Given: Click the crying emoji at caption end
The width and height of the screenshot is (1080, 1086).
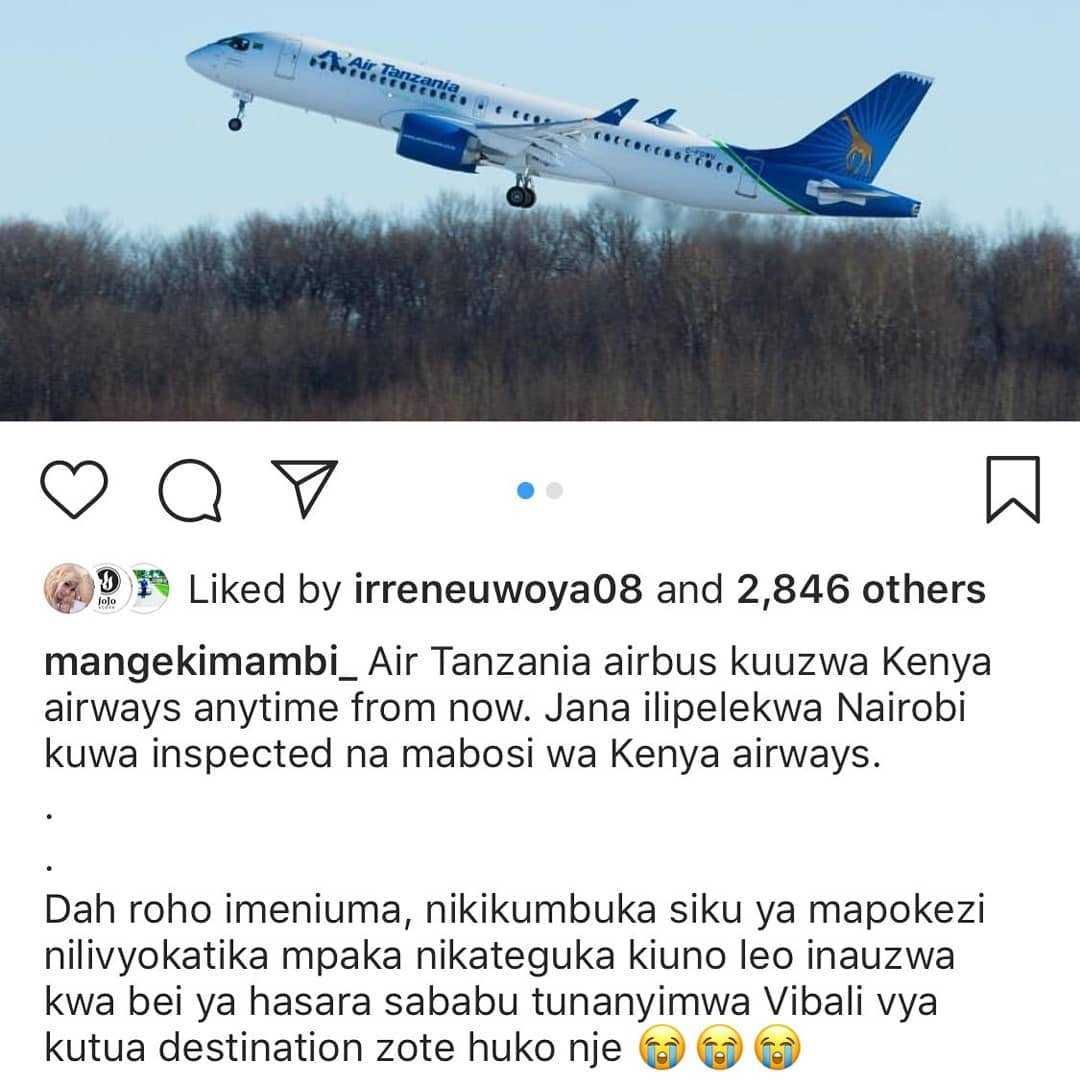Looking at the screenshot, I should pyautogui.click(x=777, y=1047).
